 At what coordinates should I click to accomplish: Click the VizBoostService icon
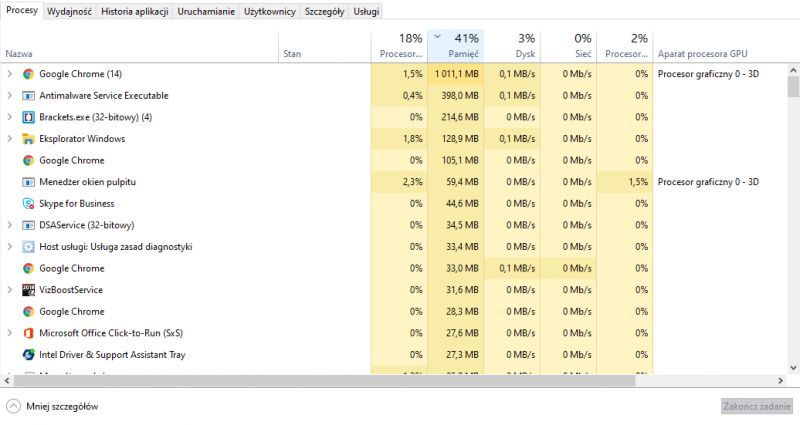tap(29, 290)
